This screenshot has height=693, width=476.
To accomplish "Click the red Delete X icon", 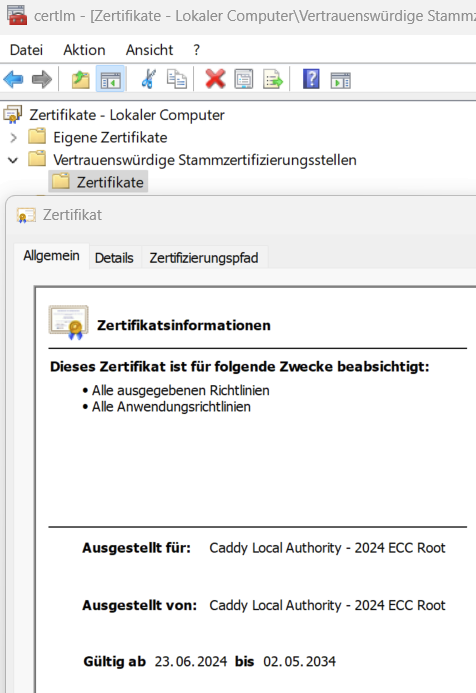I will [x=215, y=80].
